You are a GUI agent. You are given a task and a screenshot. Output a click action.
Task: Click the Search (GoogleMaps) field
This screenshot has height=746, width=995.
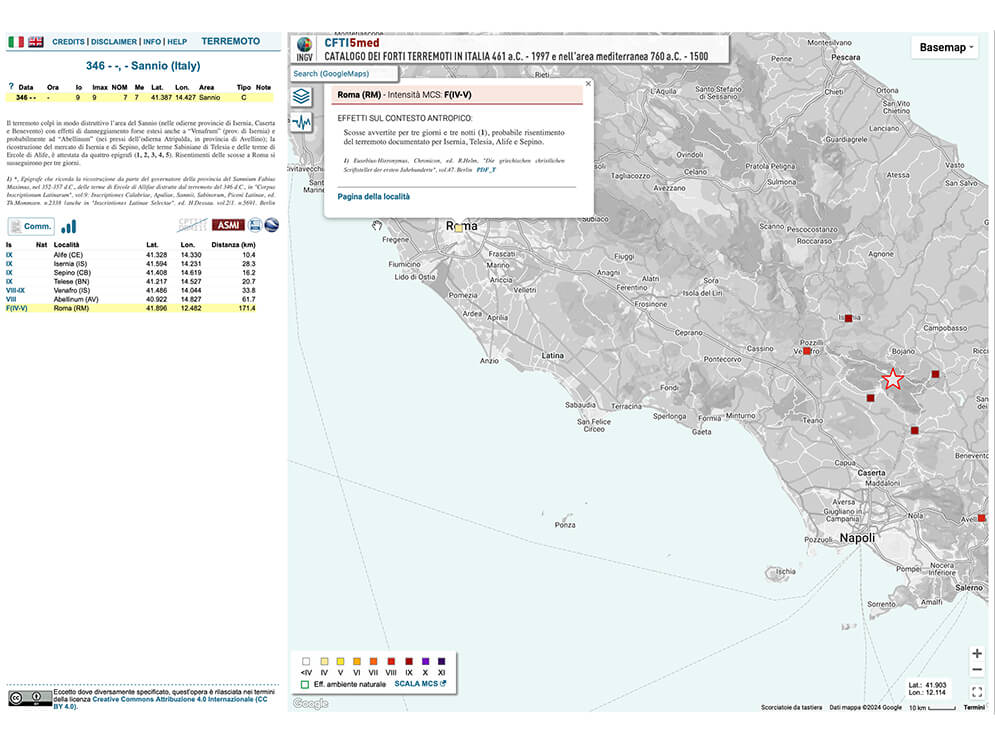[345, 74]
